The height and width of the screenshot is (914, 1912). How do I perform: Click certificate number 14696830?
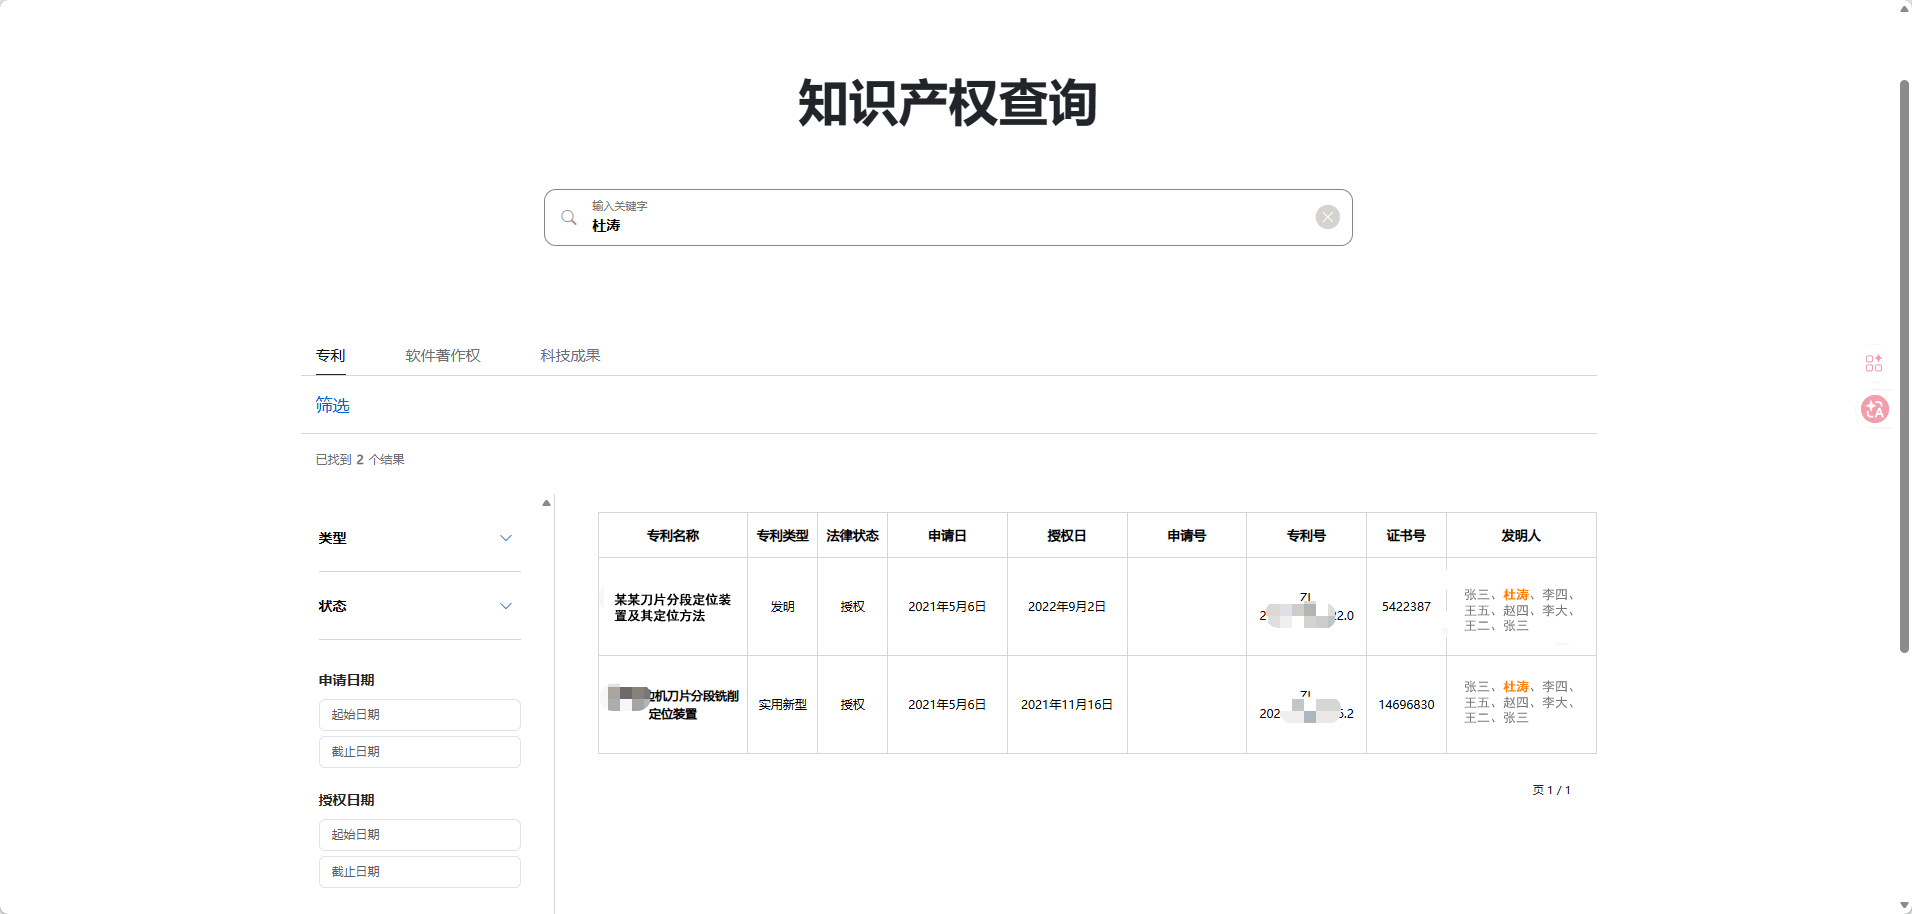1406,705
